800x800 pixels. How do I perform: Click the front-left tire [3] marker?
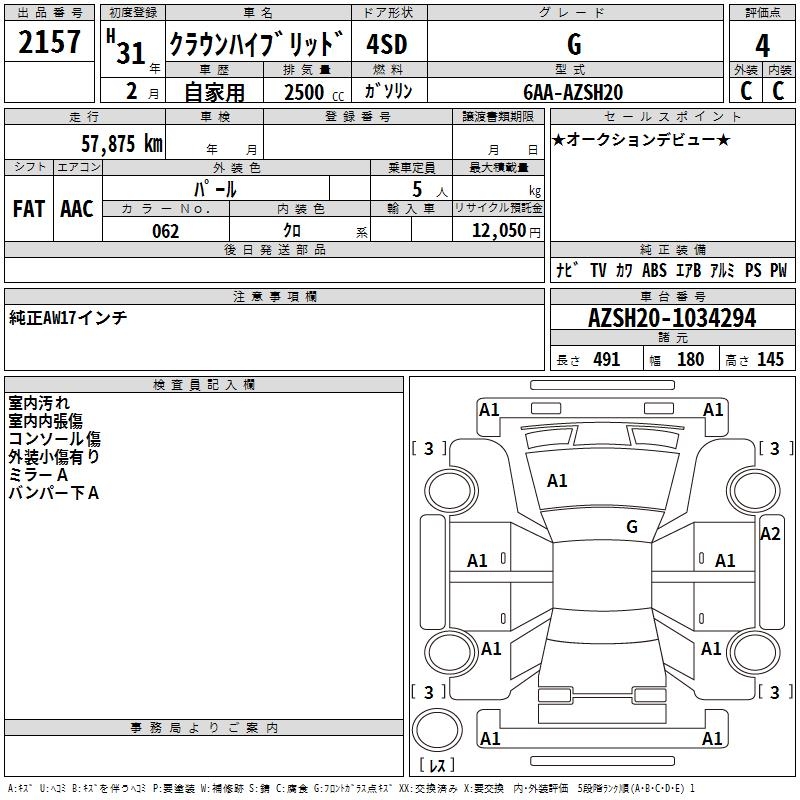429,448
